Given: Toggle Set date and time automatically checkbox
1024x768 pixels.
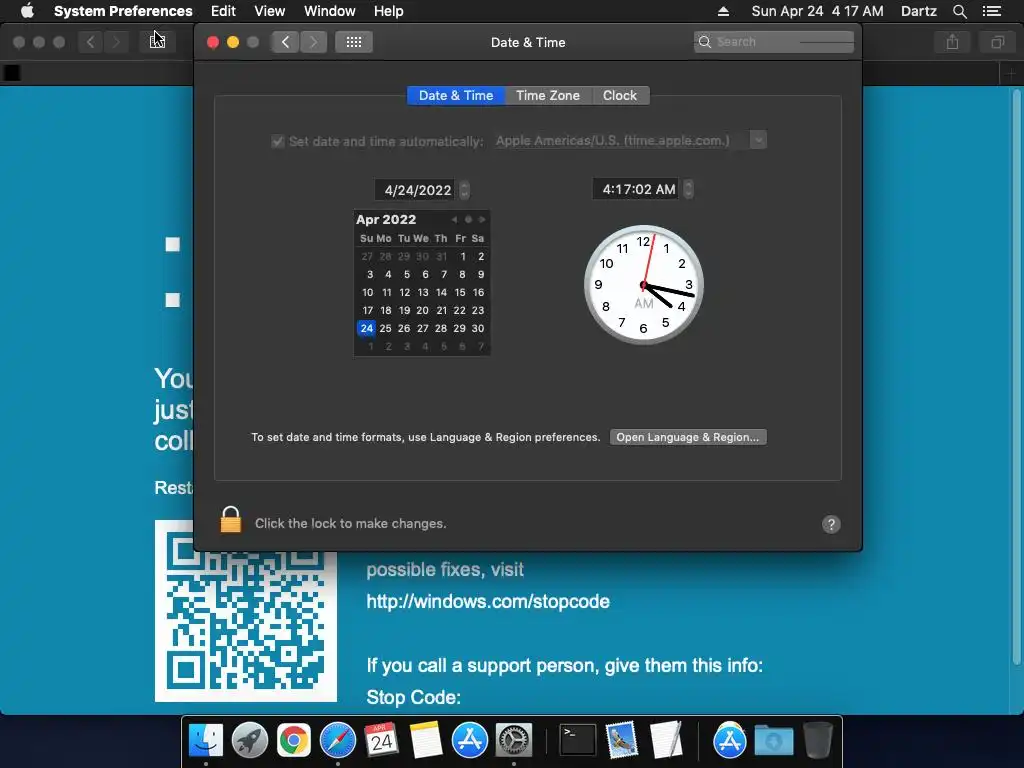Looking at the screenshot, I should [x=278, y=141].
